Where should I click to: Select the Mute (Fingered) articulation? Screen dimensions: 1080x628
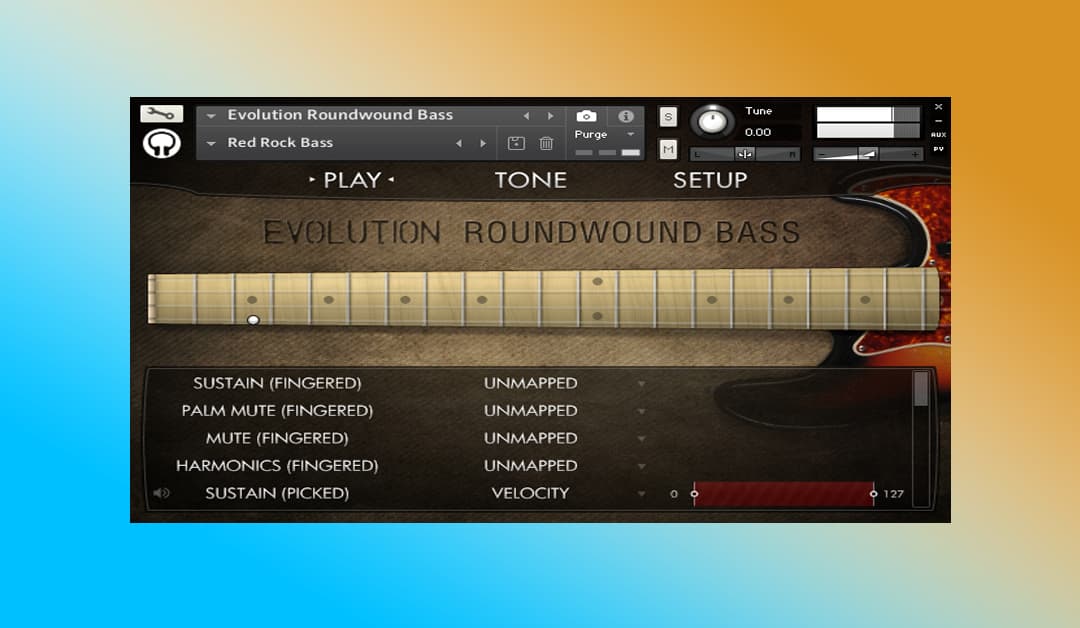point(277,438)
